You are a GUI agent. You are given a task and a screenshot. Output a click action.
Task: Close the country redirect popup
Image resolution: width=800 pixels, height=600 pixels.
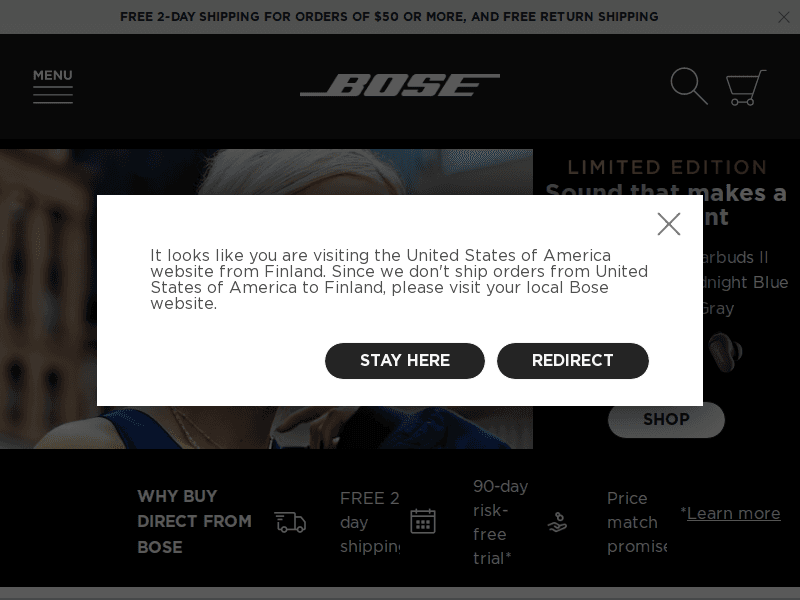(x=669, y=224)
